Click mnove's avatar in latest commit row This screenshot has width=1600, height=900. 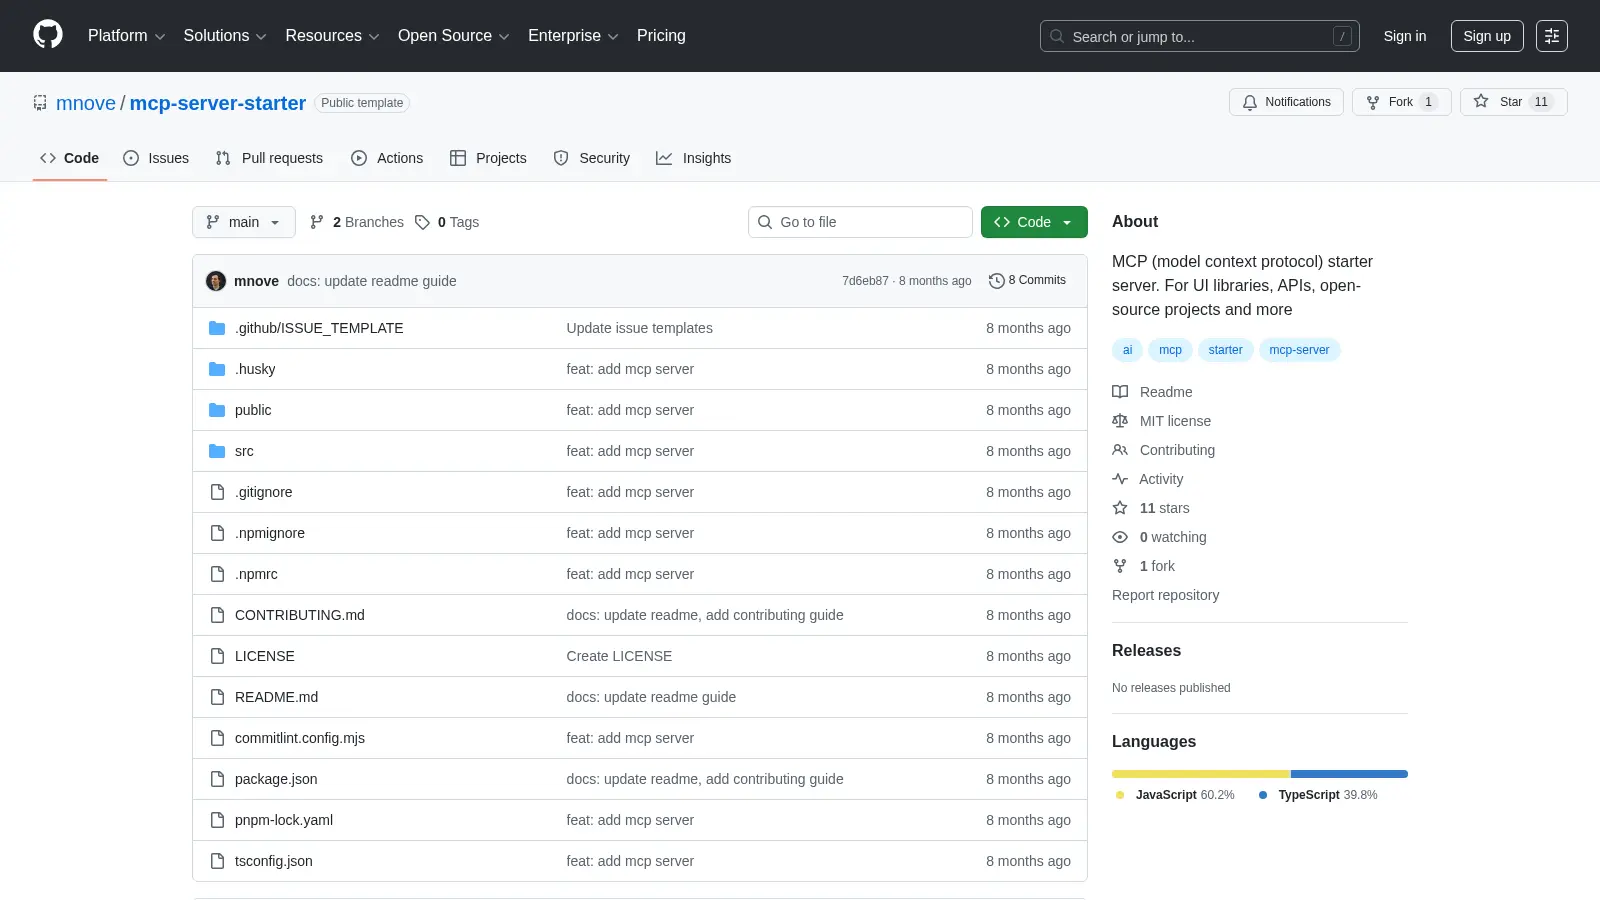216,281
